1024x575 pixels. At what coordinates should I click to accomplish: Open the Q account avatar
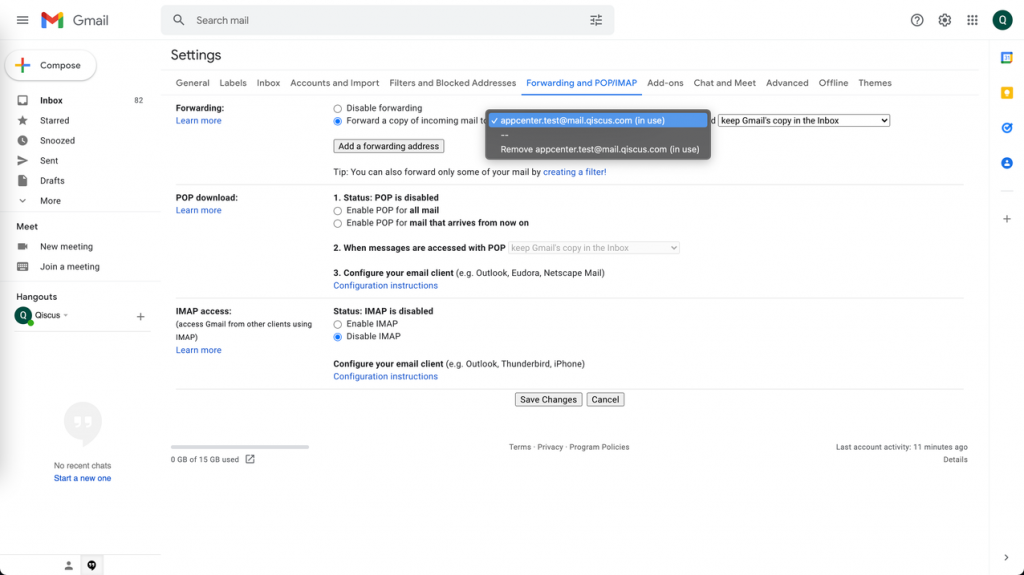[1002, 20]
